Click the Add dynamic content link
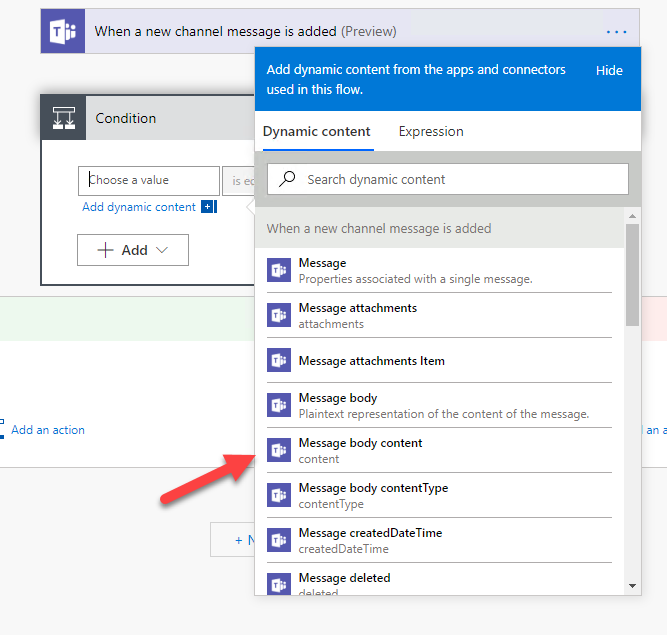This screenshot has height=635, width=667. coord(139,207)
